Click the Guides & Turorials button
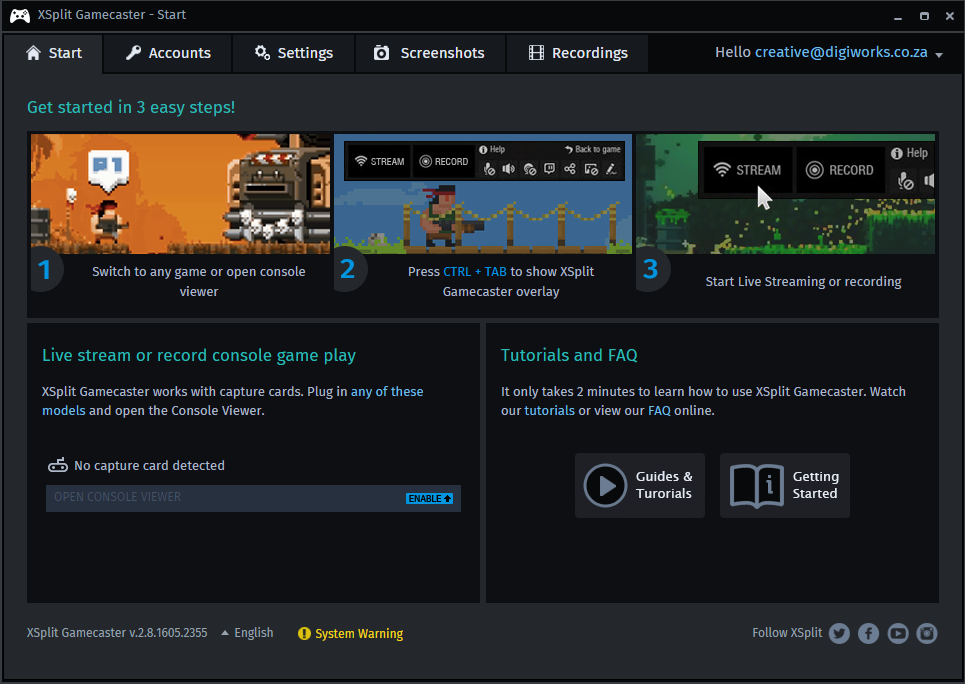 point(639,485)
